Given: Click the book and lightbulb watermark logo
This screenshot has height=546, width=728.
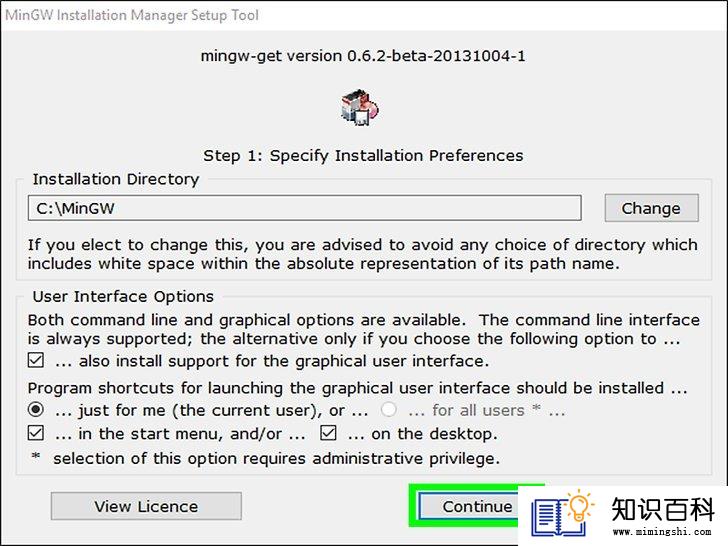Looking at the screenshot, I should (x=563, y=513).
